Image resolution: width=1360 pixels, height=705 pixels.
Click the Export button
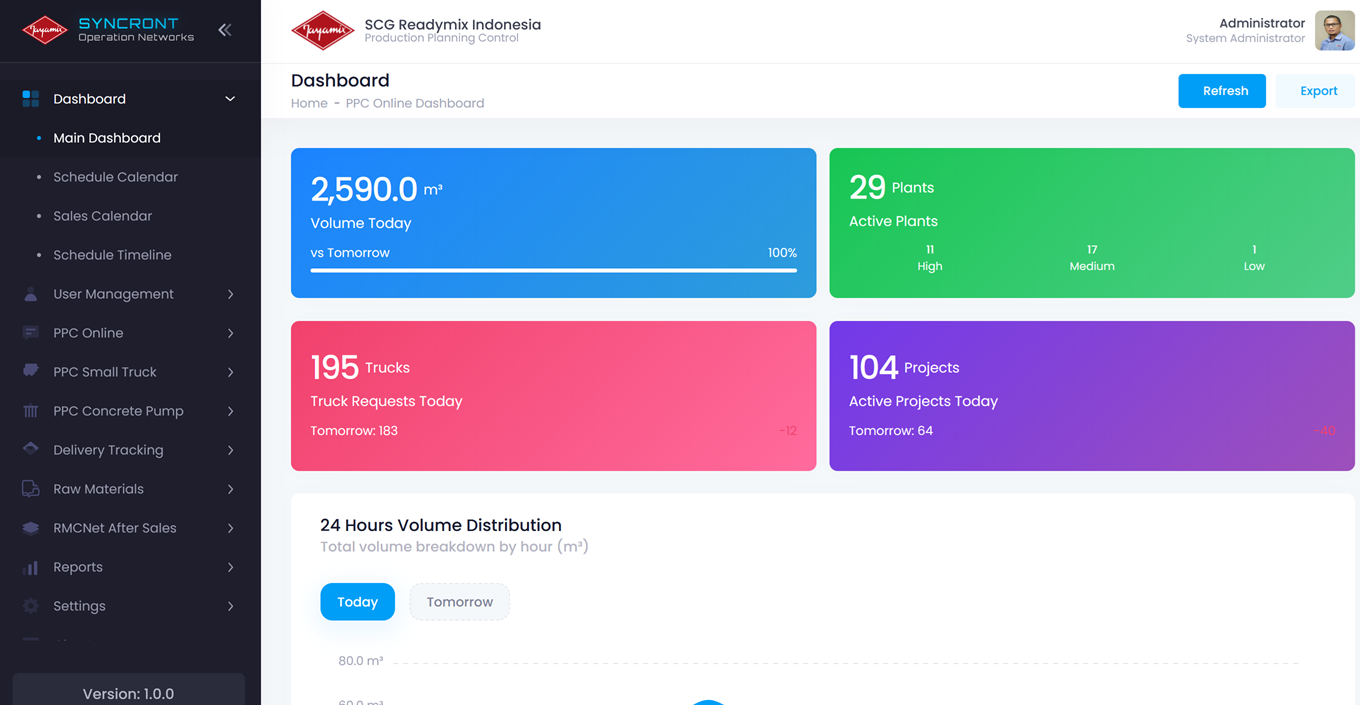pos(1317,91)
